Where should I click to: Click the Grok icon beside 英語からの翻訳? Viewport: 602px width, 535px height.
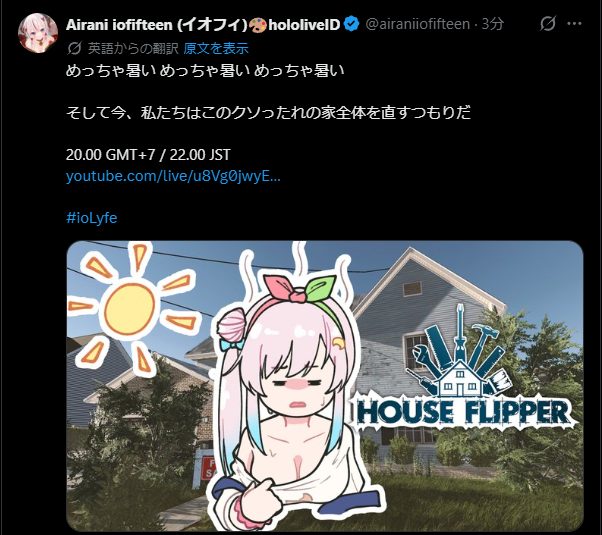74,48
